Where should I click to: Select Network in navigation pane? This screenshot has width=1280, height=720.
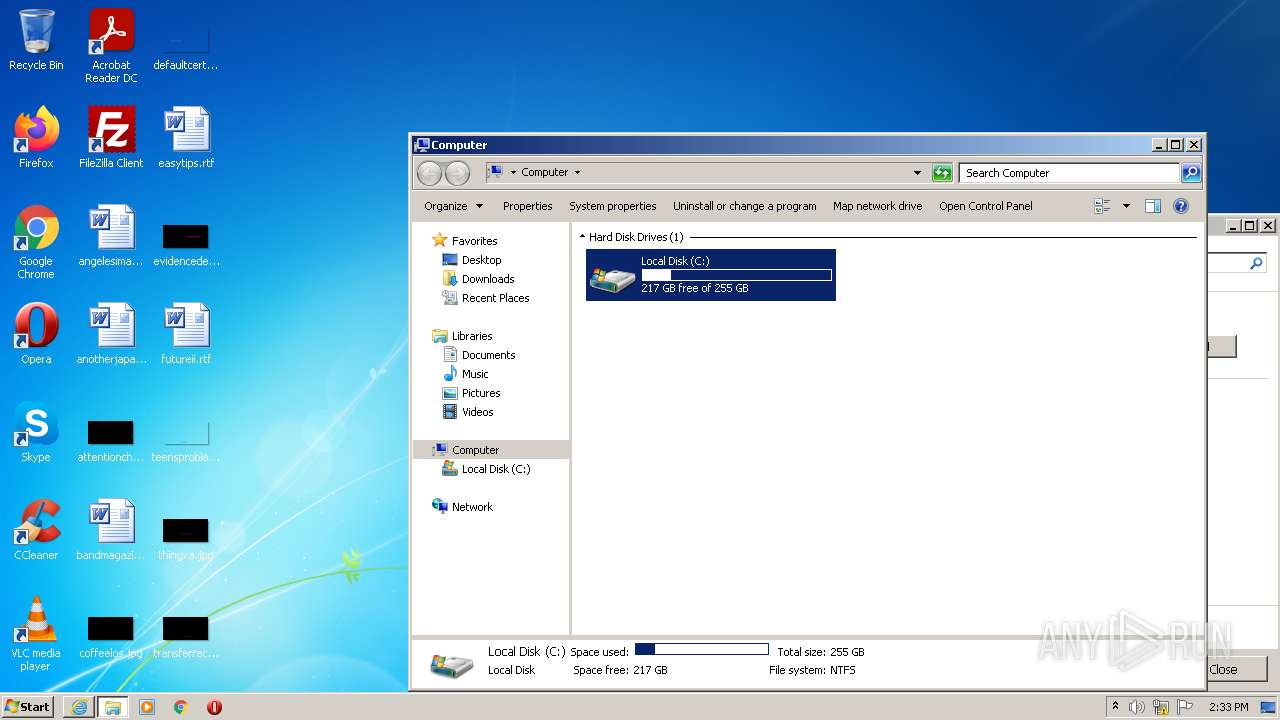pos(462,507)
